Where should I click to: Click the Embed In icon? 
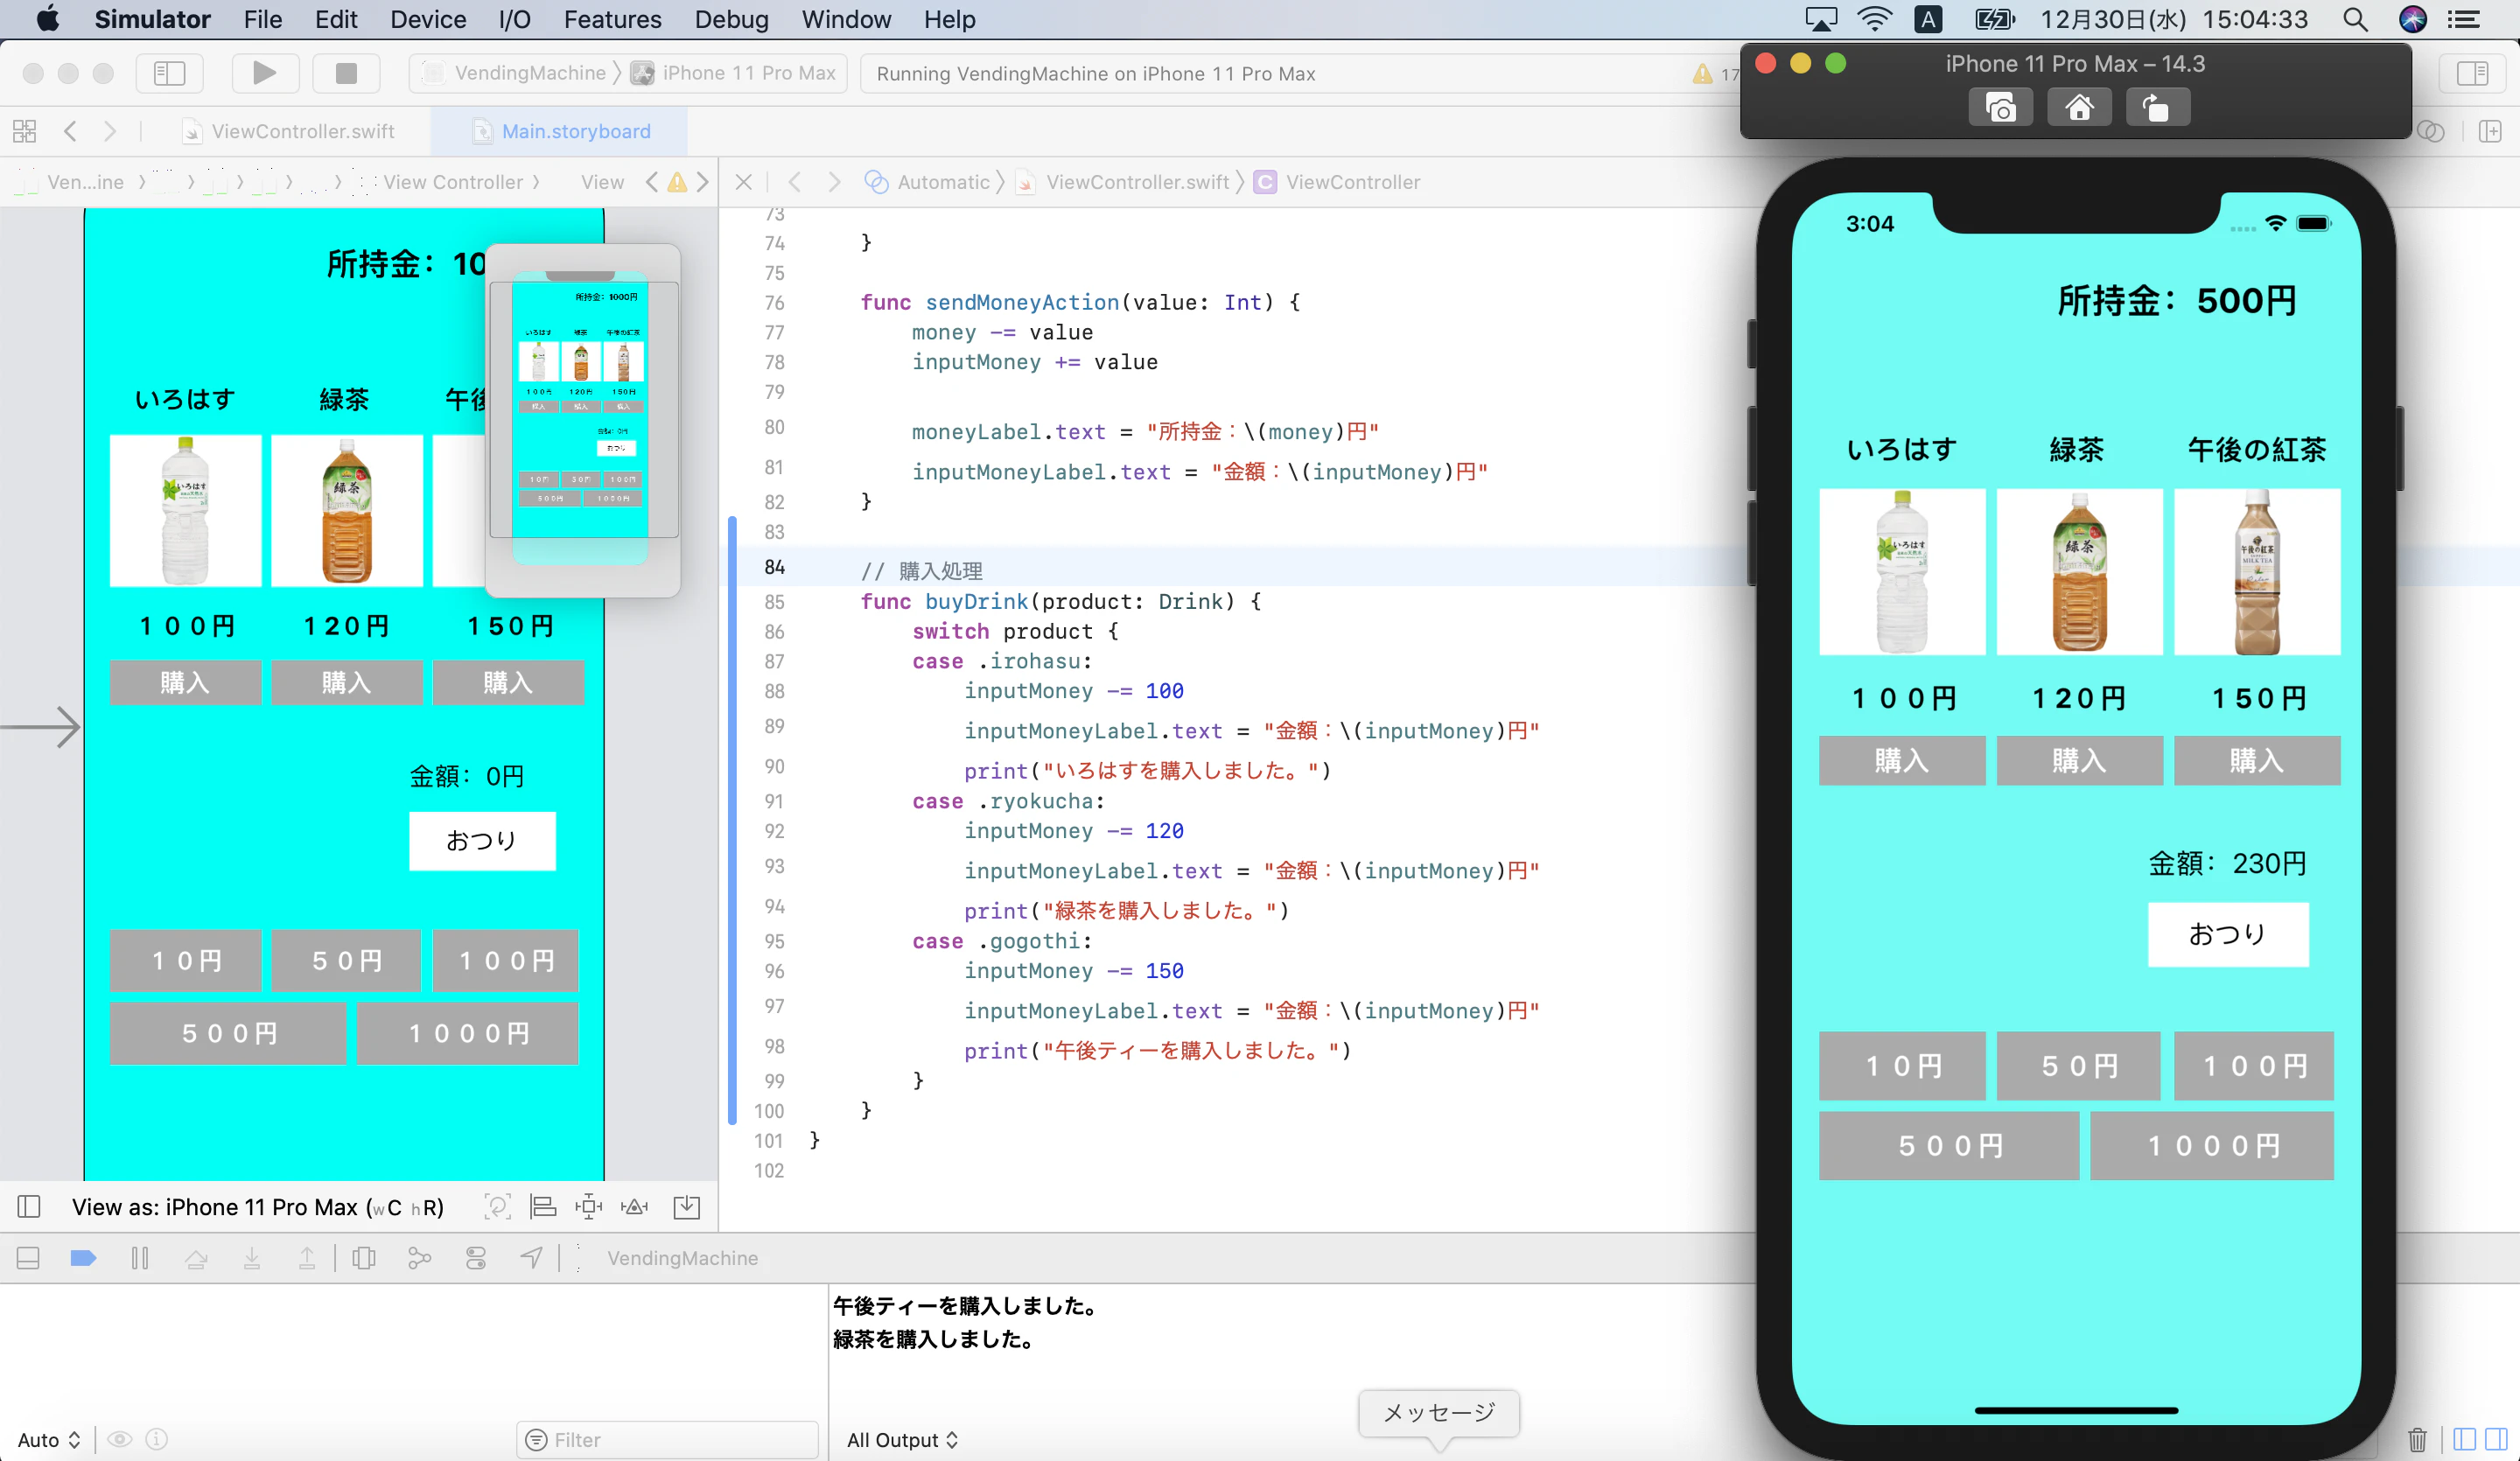[687, 1207]
